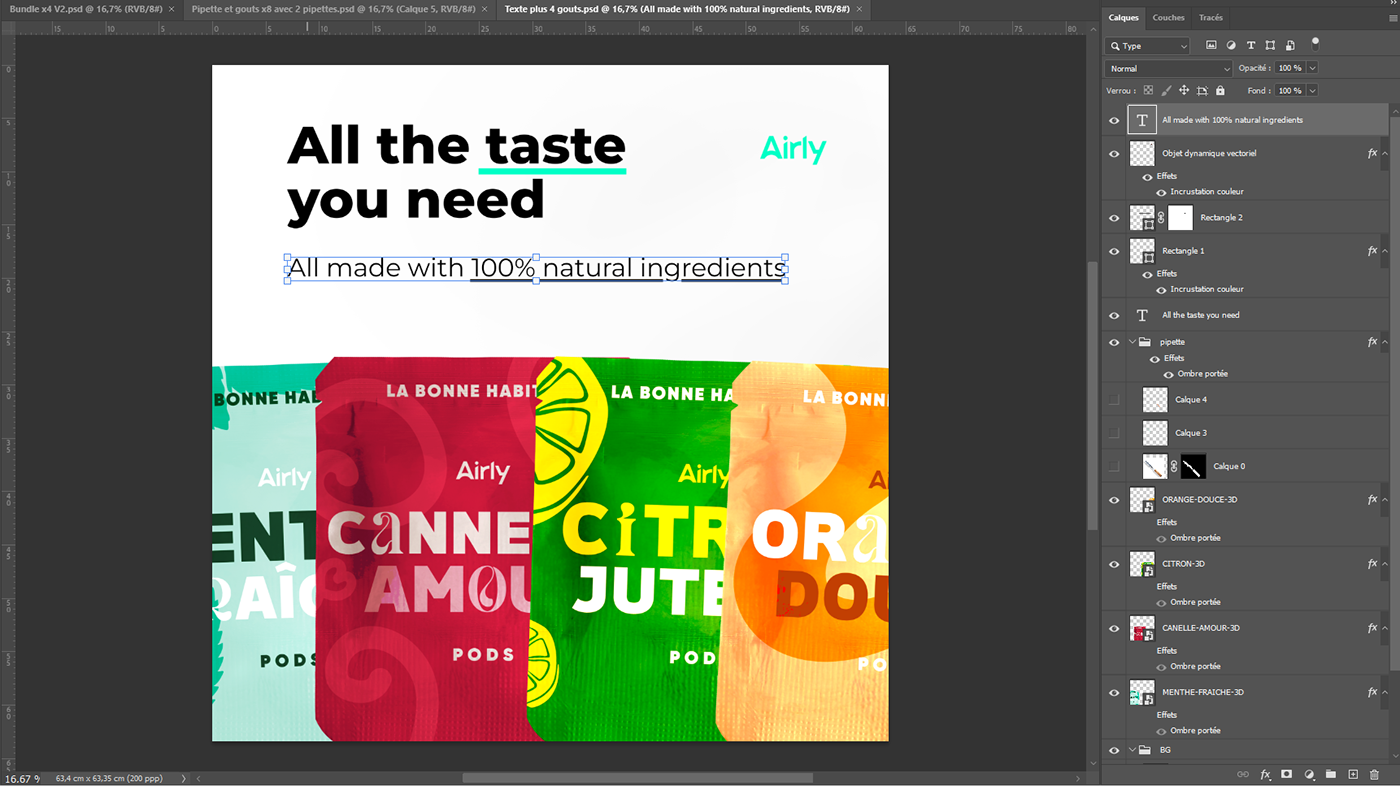This screenshot has height=786, width=1400.
Task: Select the shape layers filter icon
Action: tap(1268, 44)
